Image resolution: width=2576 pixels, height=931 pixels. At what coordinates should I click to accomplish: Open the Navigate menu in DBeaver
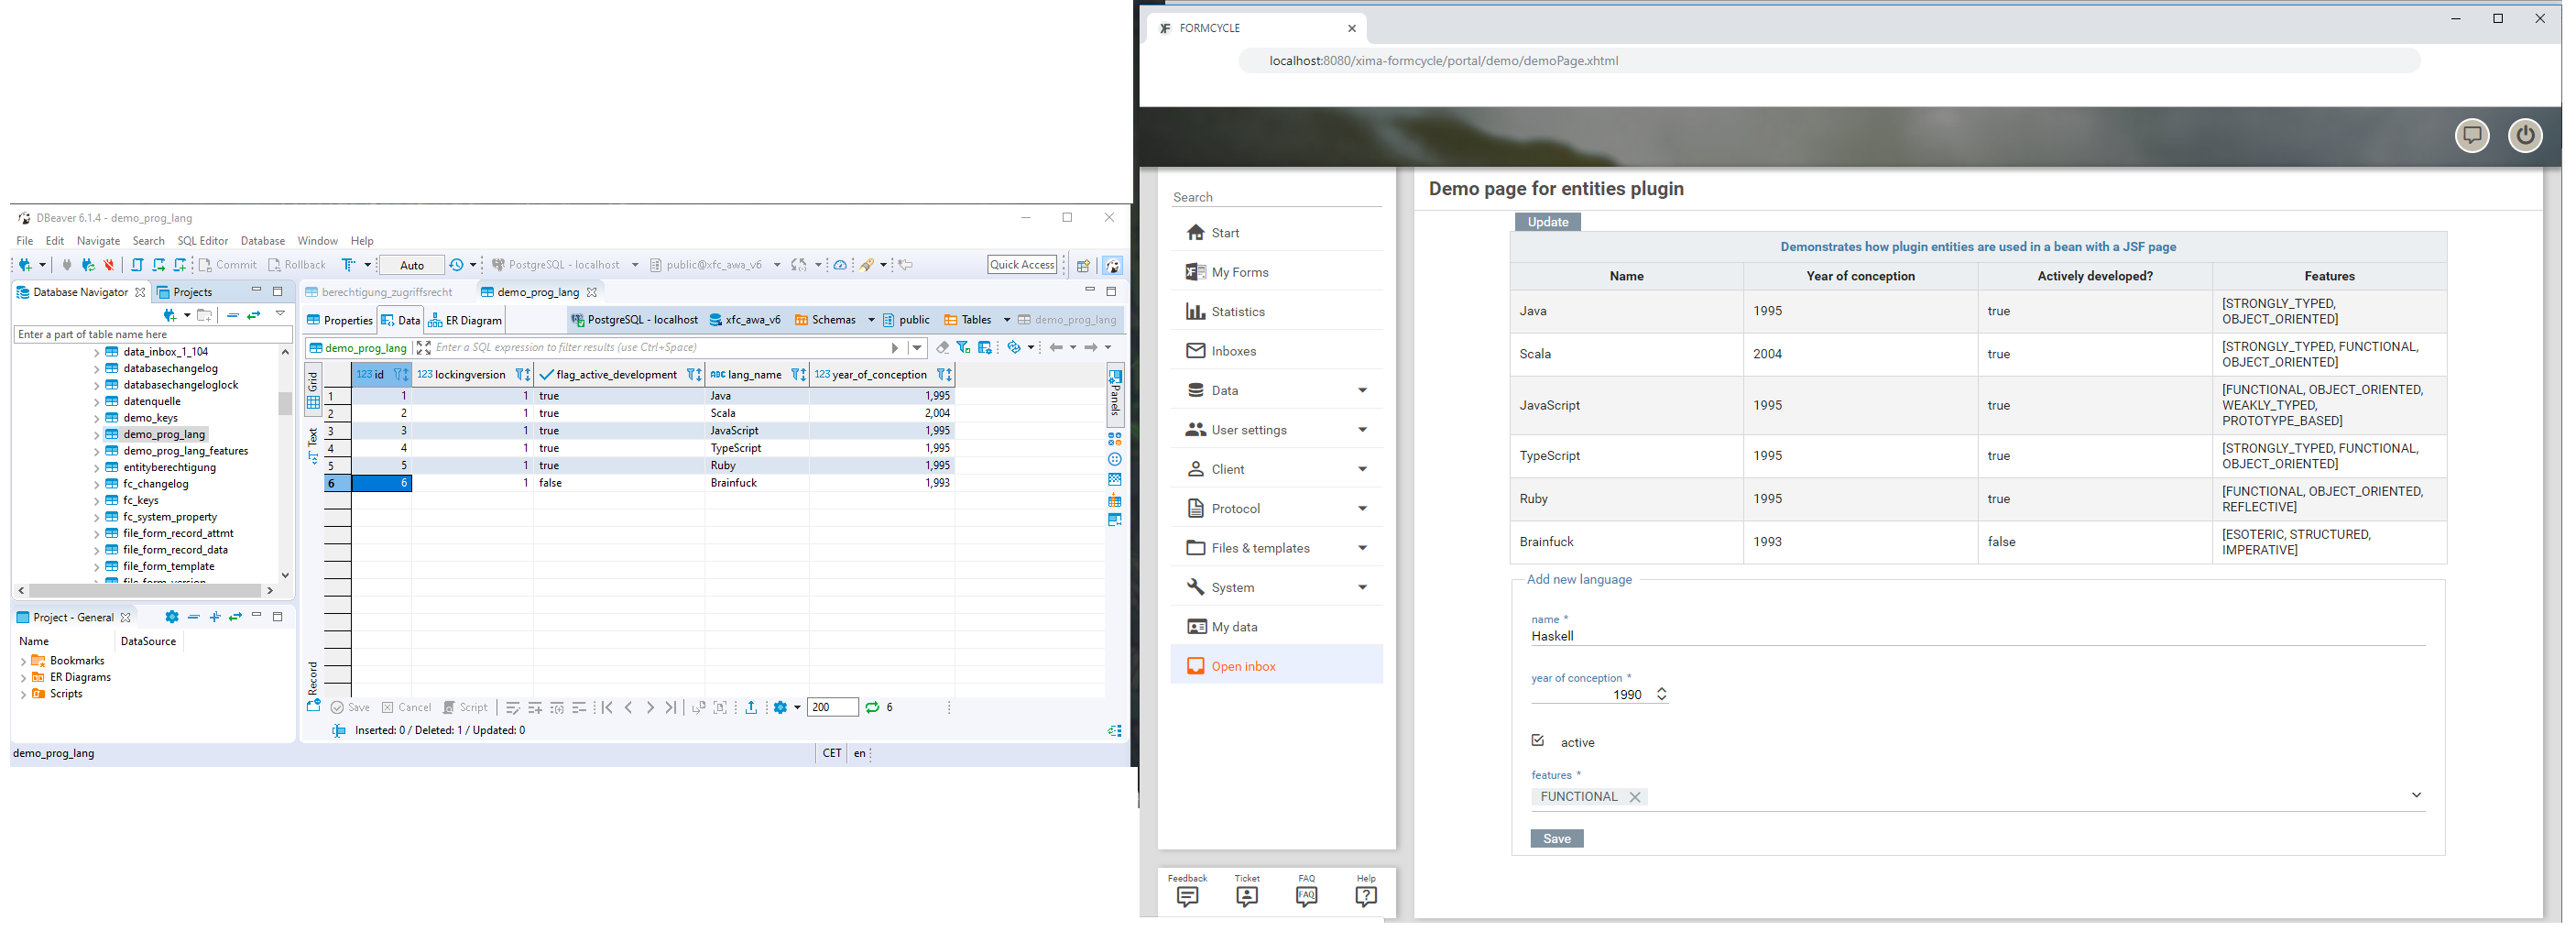click(98, 241)
